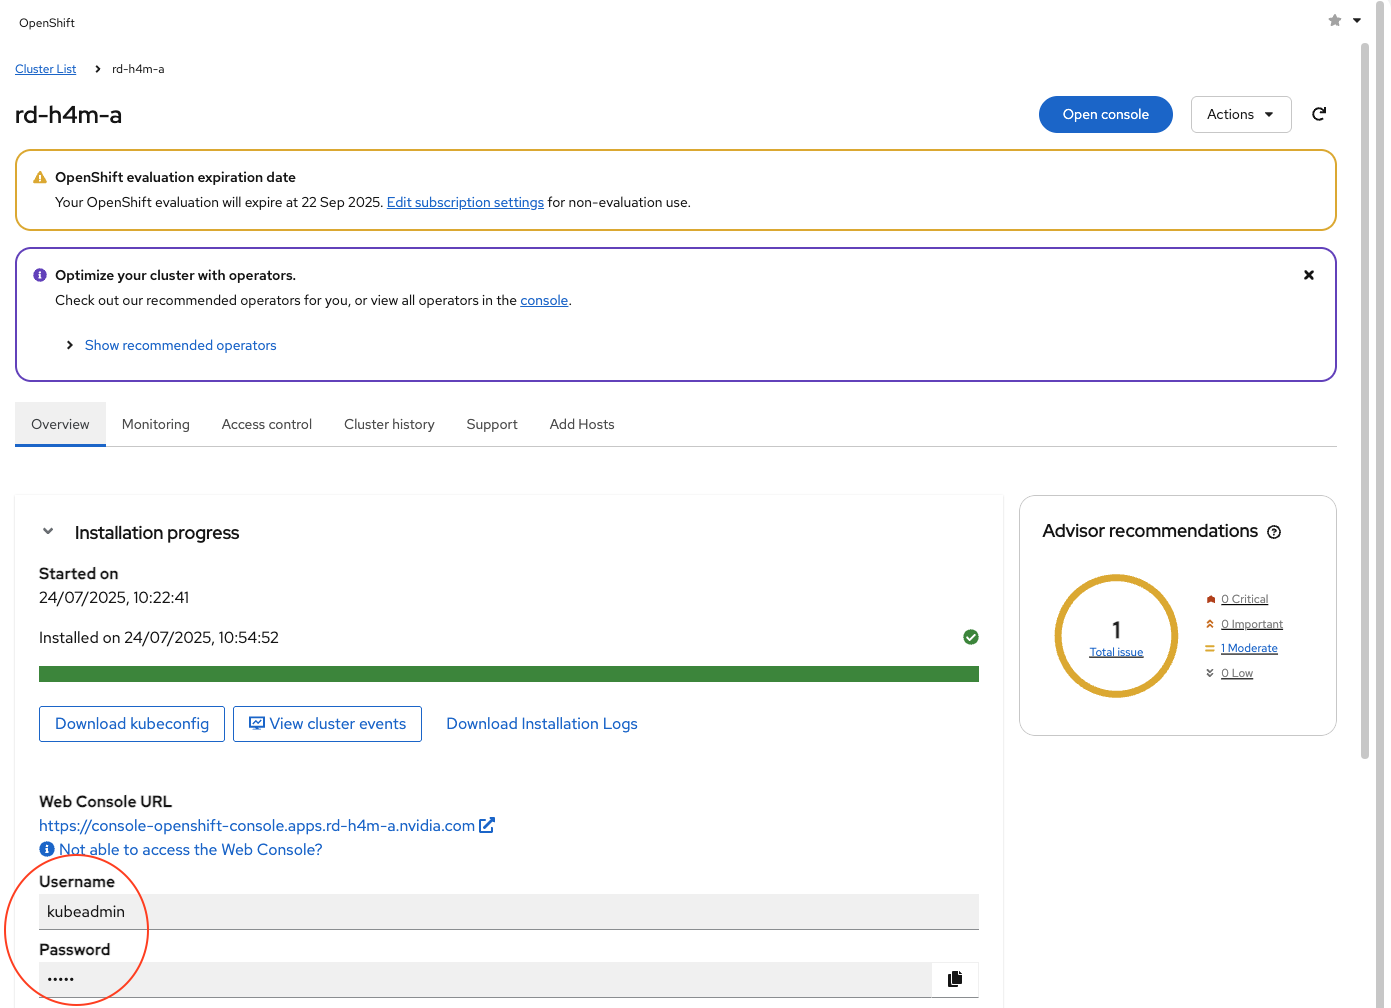Click Download kubeconfig button

[132, 724]
